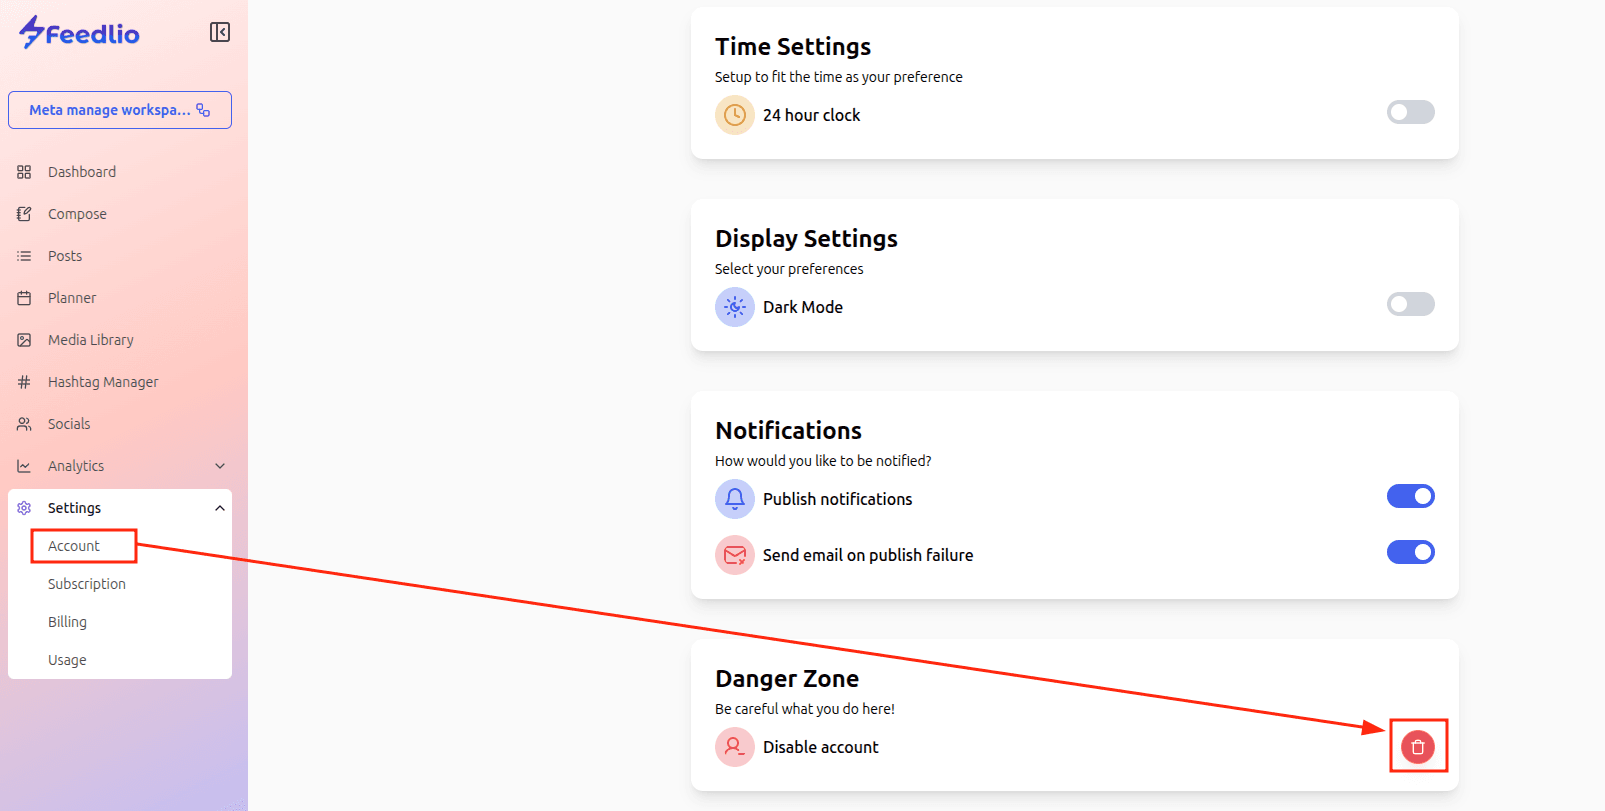
Task: Collapse the Settings menu chevron
Action: [220, 508]
